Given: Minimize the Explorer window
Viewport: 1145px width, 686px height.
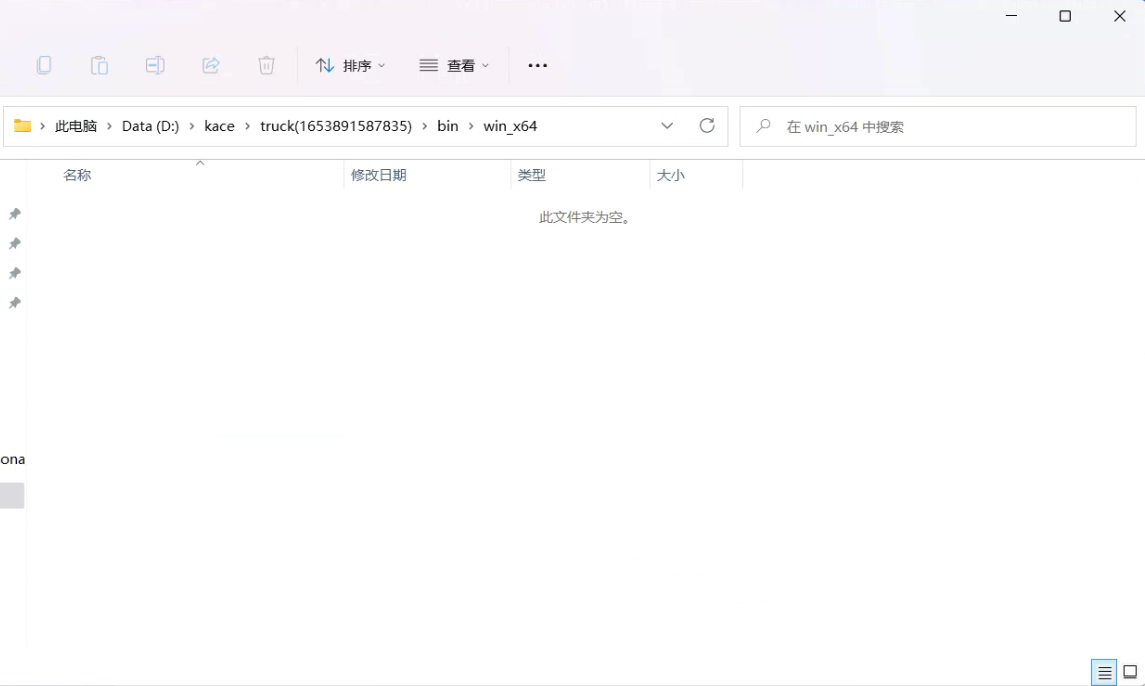Looking at the screenshot, I should [1011, 16].
